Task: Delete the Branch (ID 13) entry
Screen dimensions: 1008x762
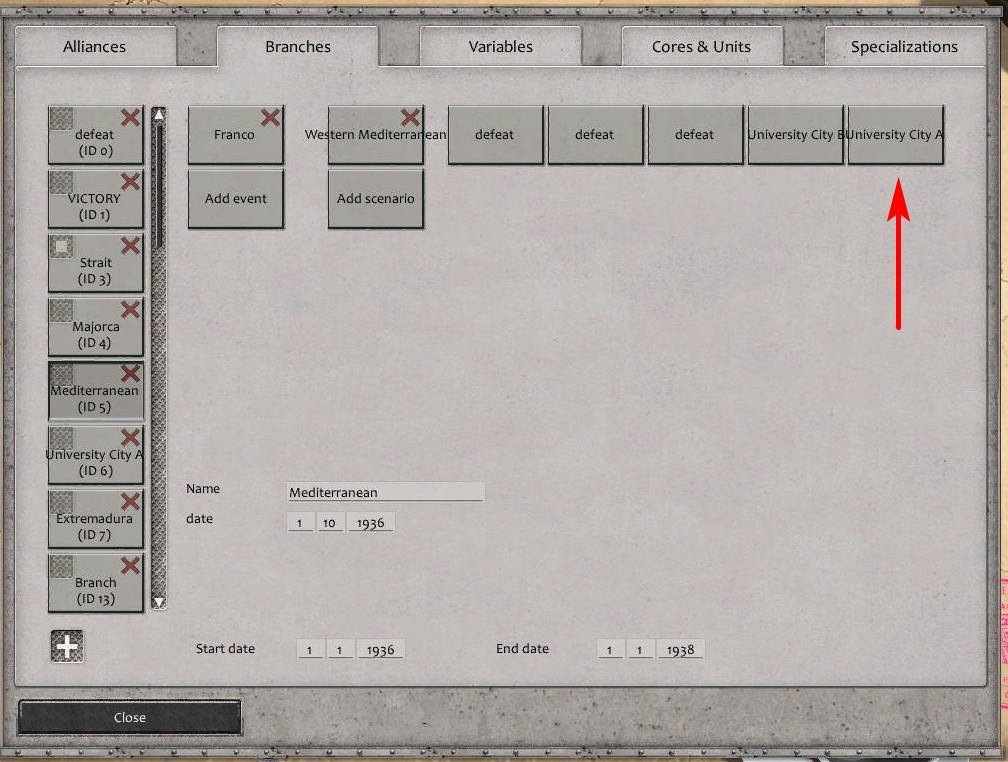Action: [x=130, y=565]
